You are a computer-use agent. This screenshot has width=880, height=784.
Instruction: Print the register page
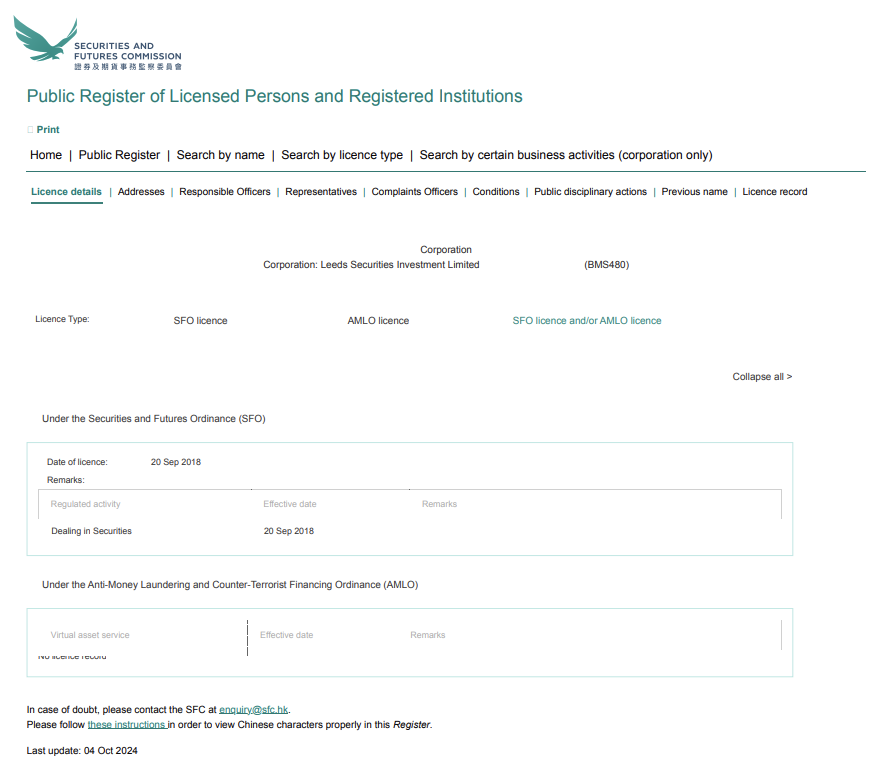click(x=48, y=130)
